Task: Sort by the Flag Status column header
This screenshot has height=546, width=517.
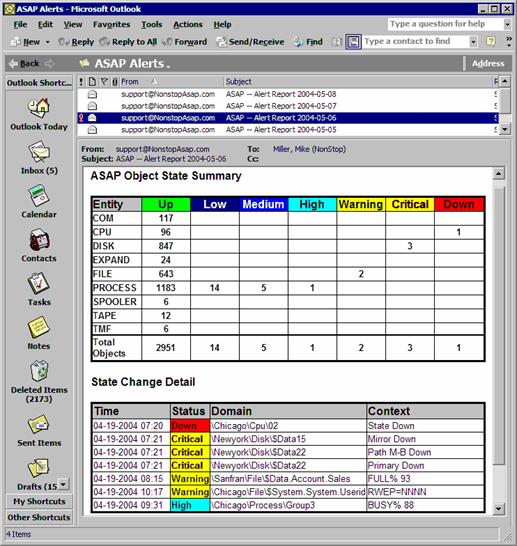Action: [x=104, y=82]
